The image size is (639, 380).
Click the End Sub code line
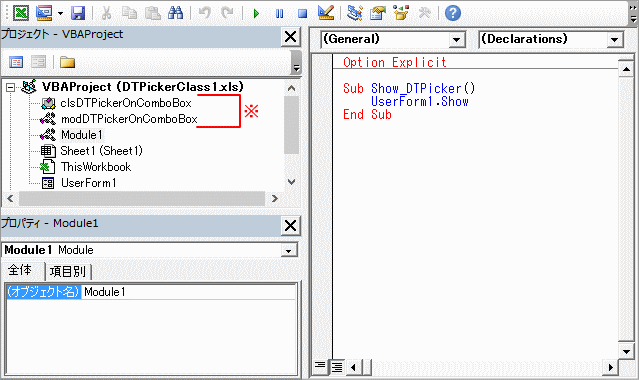point(367,115)
